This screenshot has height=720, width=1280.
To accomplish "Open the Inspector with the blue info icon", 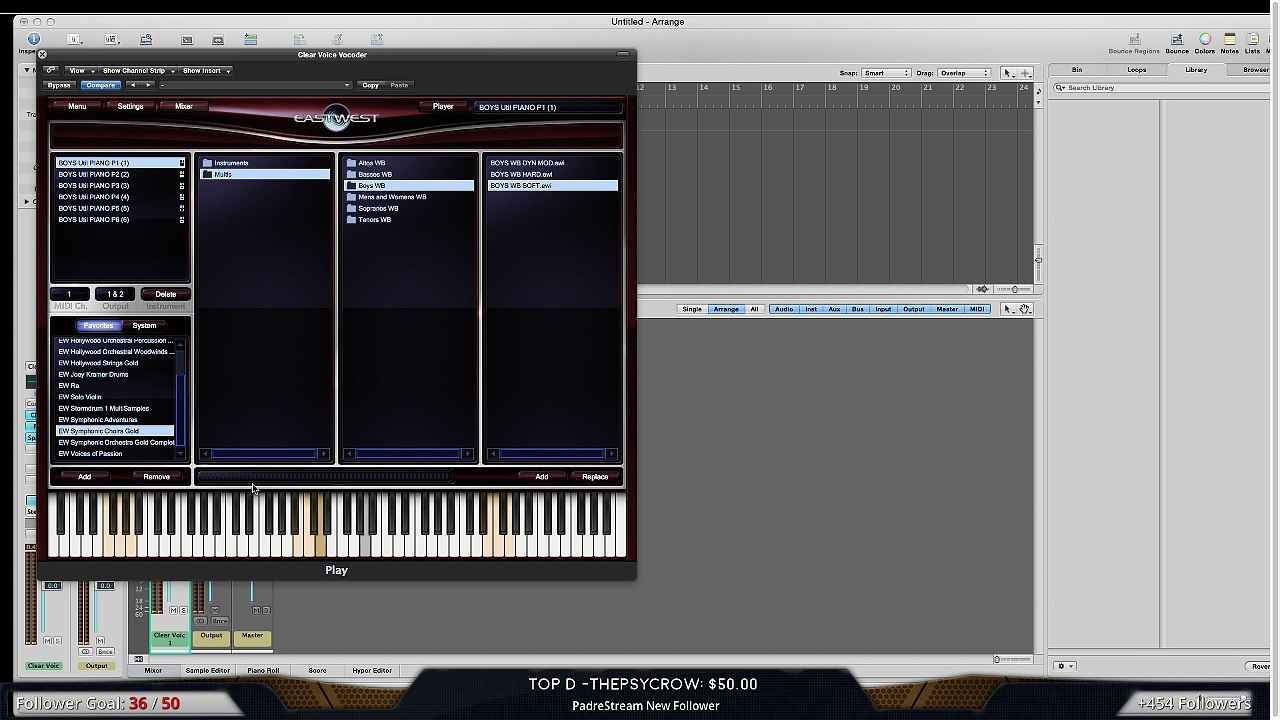I will coord(33,39).
